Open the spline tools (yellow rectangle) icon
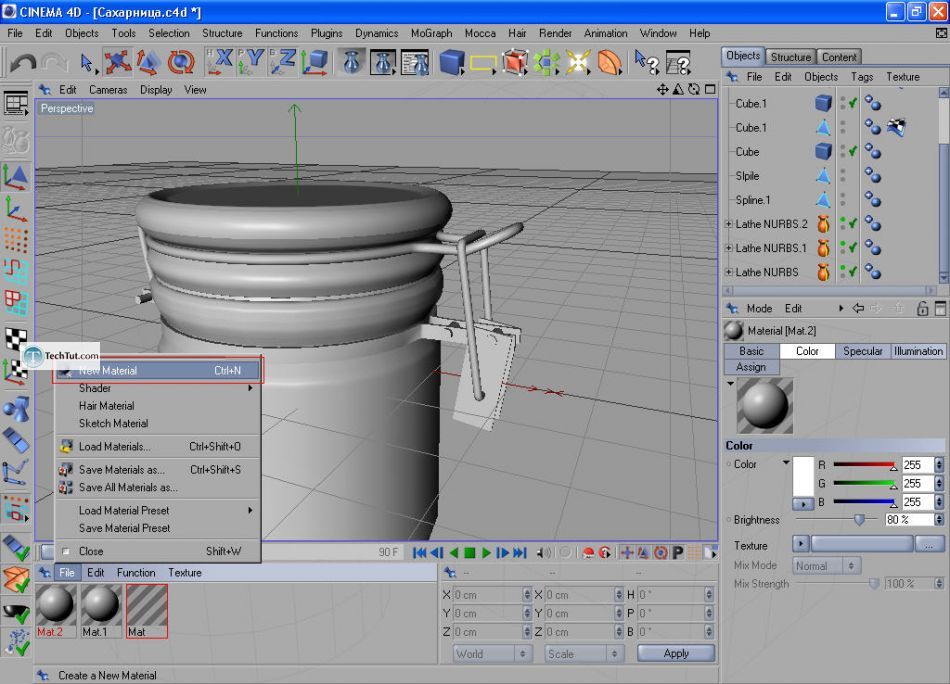950x684 pixels. (x=483, y=62)
